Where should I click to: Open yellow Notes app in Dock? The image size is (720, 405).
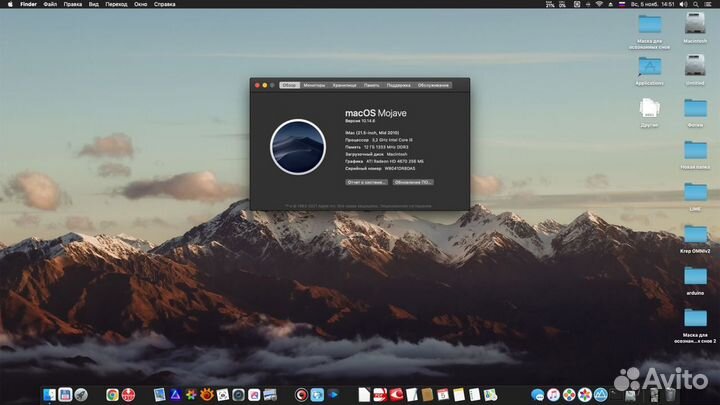459,394
